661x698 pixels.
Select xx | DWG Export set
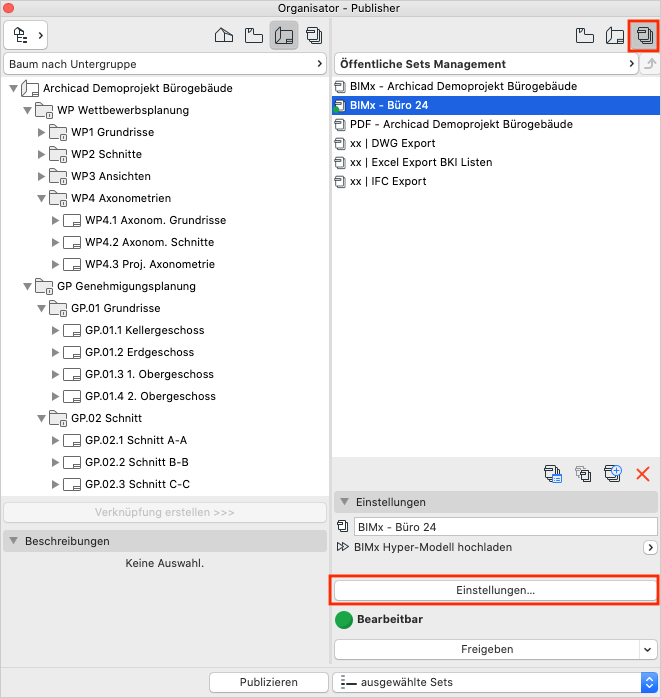pos(496,143)
